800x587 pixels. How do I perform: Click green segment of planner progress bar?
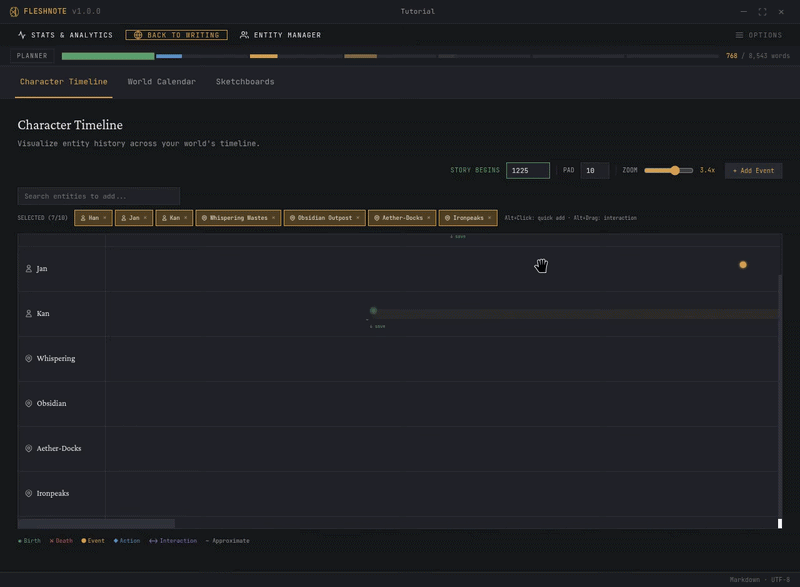(108, 56)
